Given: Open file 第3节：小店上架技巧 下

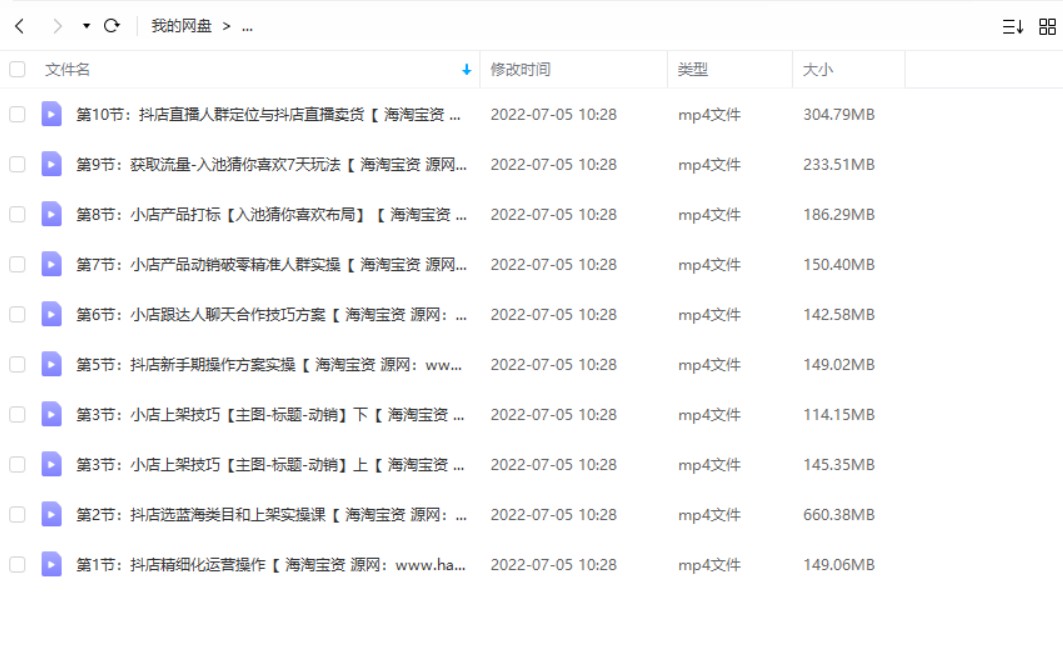Looking at the screenshot, I should (270, 415).
